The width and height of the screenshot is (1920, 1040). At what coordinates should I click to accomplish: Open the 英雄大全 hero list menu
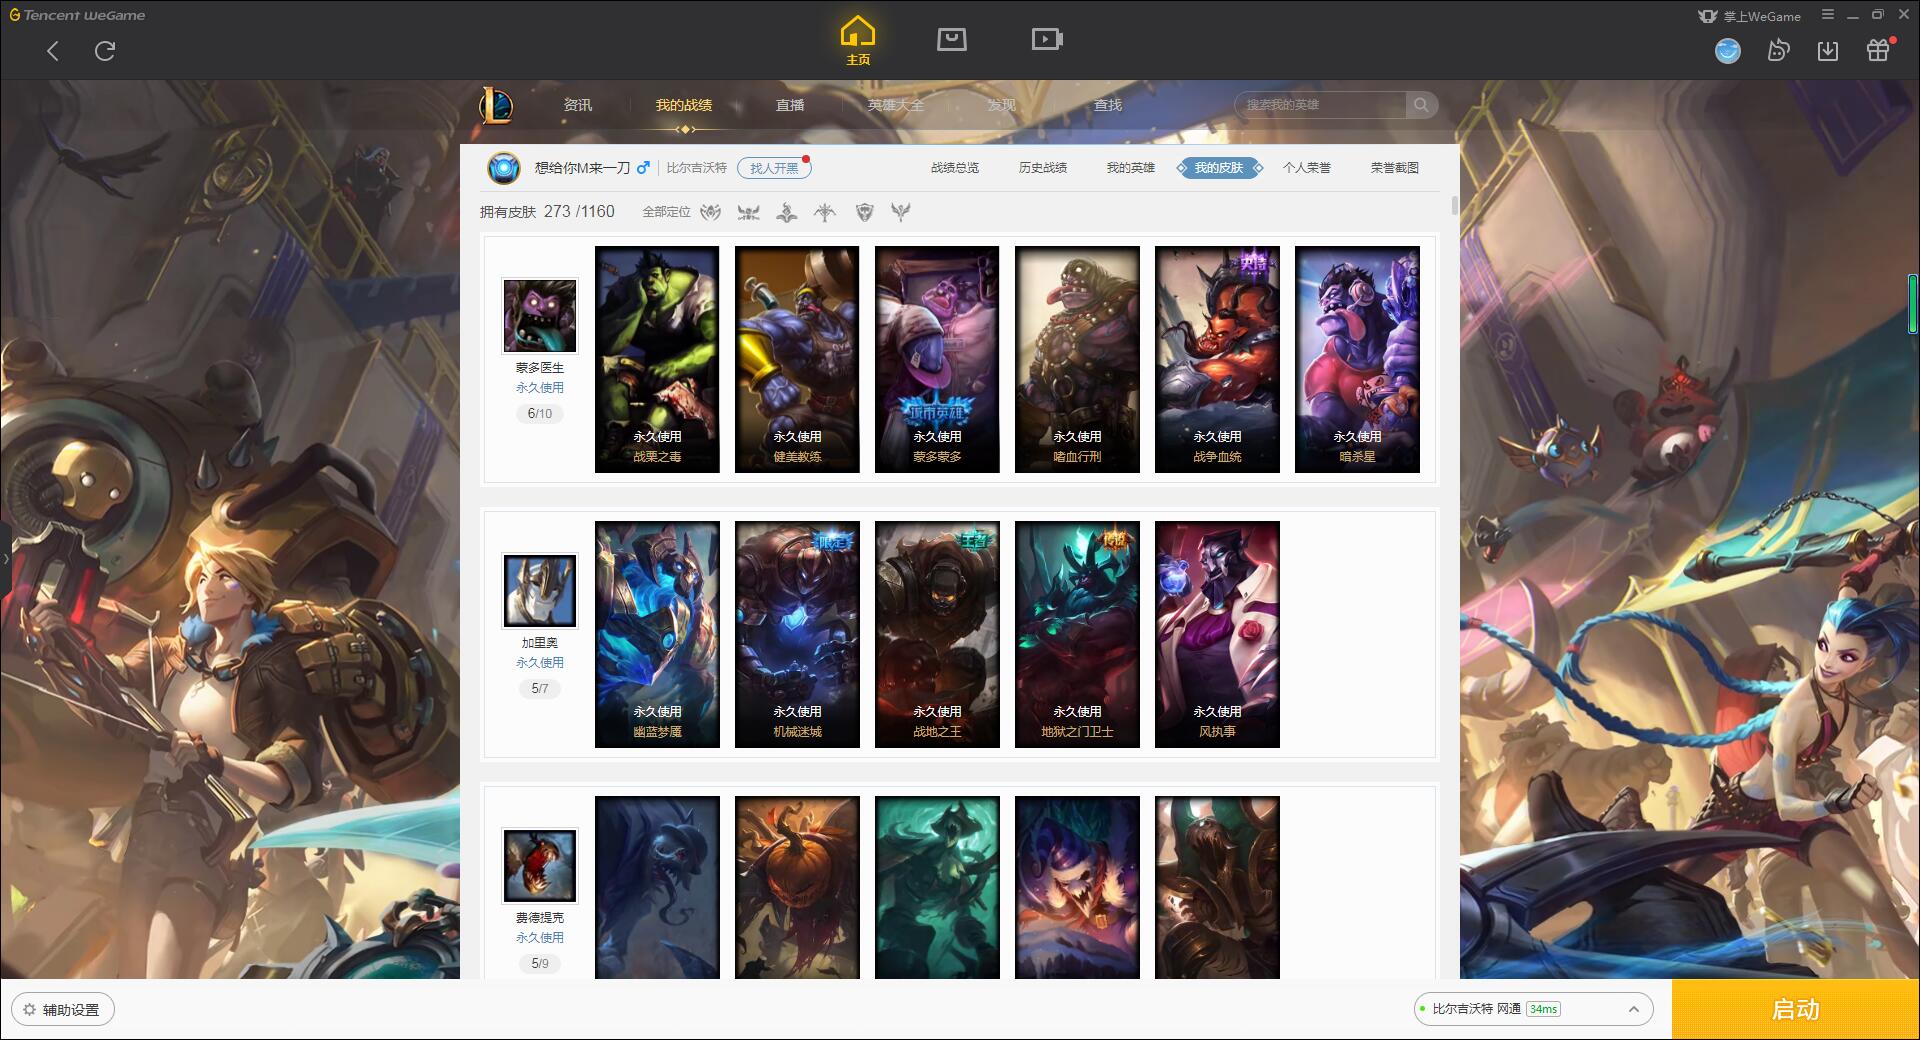(x=896, y=105)
